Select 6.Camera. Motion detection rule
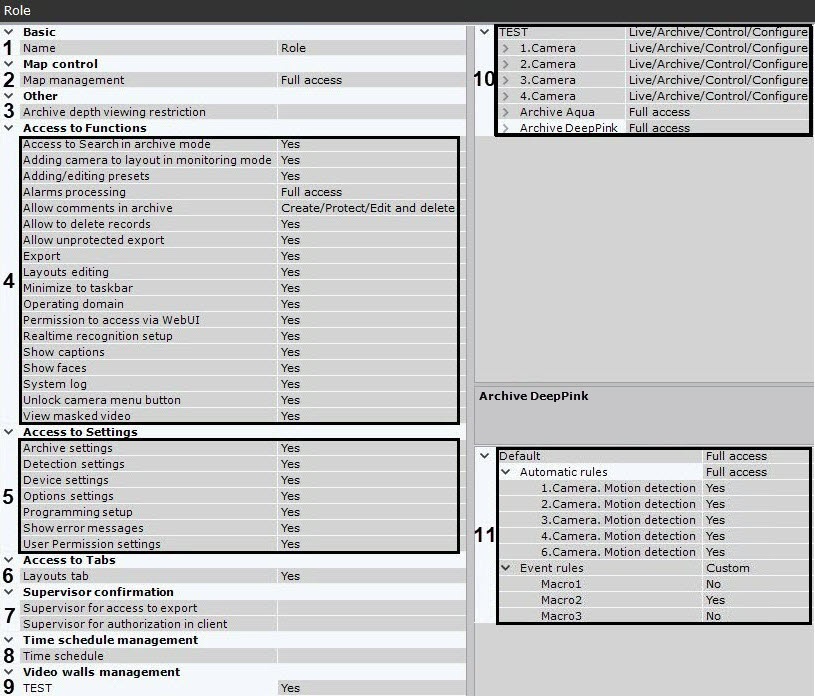 tap(653, 552)
